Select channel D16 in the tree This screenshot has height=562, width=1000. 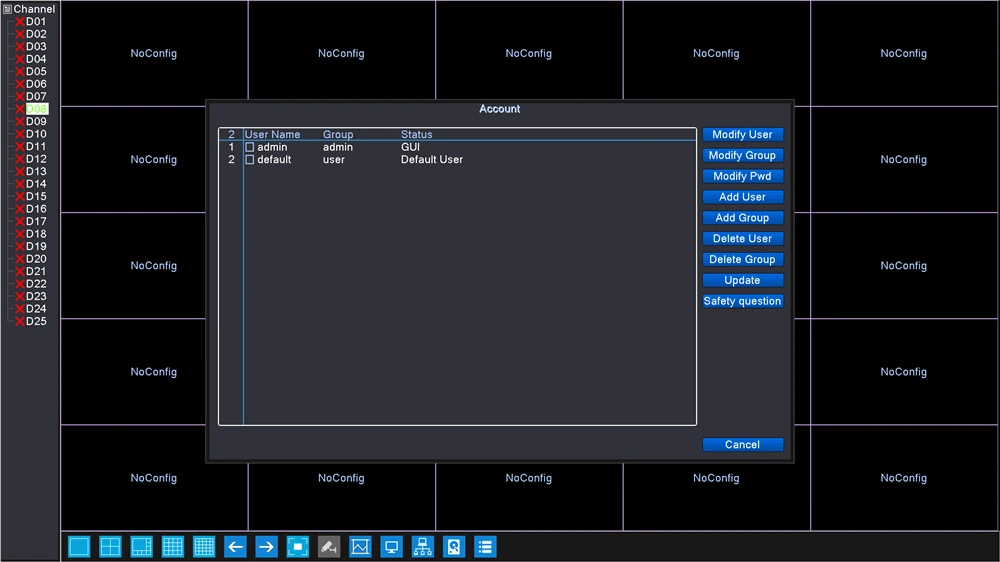(x=36, y=209)
